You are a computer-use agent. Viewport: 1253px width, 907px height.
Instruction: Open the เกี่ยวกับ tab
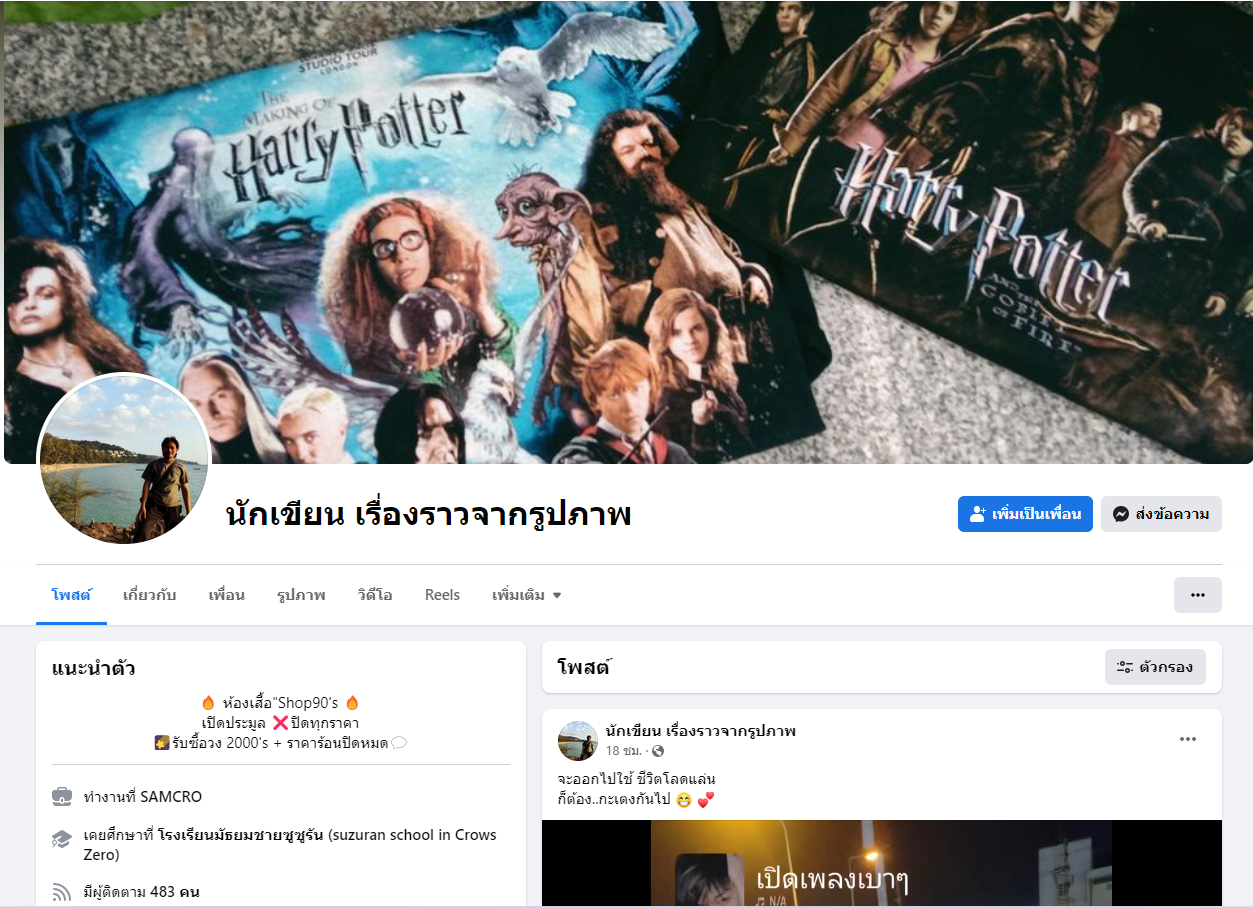pos(149,595)
